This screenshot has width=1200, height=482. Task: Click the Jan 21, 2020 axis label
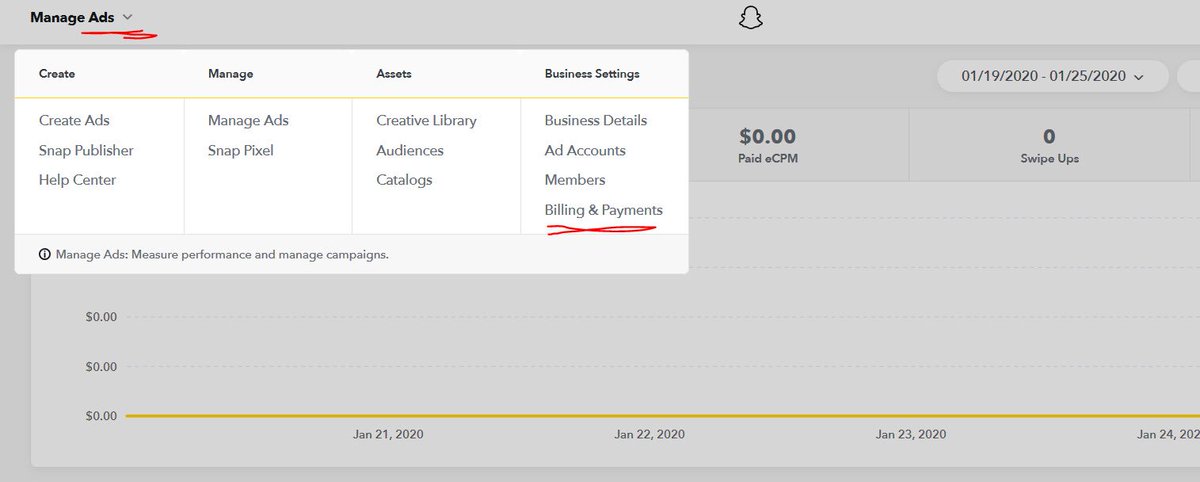point(388,434)
